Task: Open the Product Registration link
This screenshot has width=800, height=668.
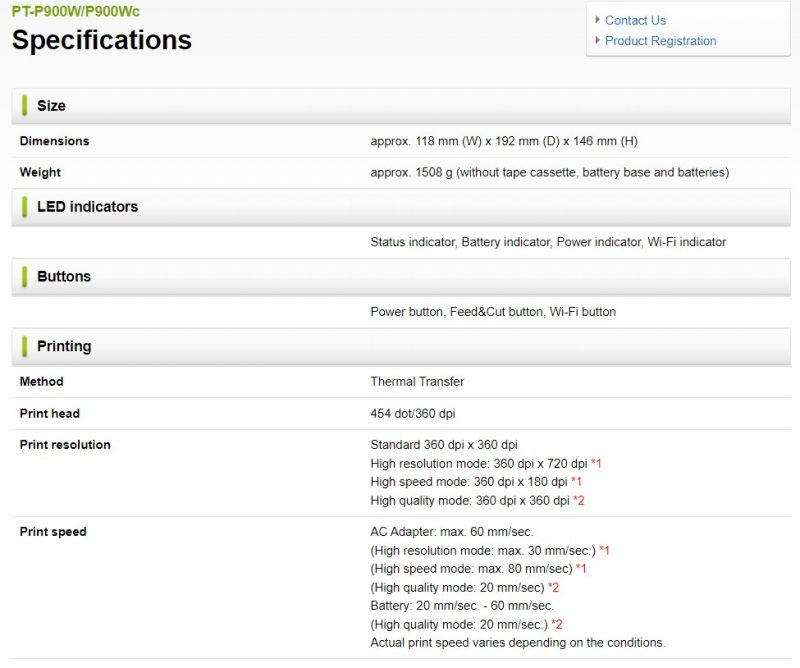Action: pyautogui.click(x=660, y=41)
